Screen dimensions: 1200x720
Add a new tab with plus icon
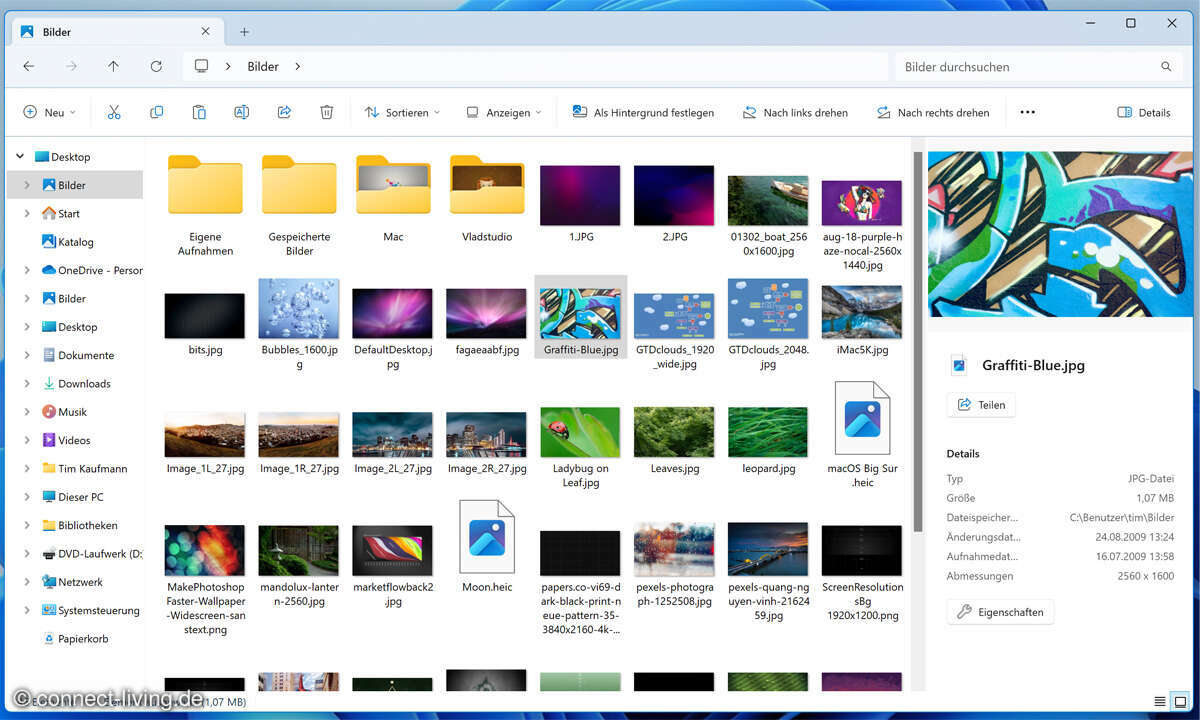[244, 32]
